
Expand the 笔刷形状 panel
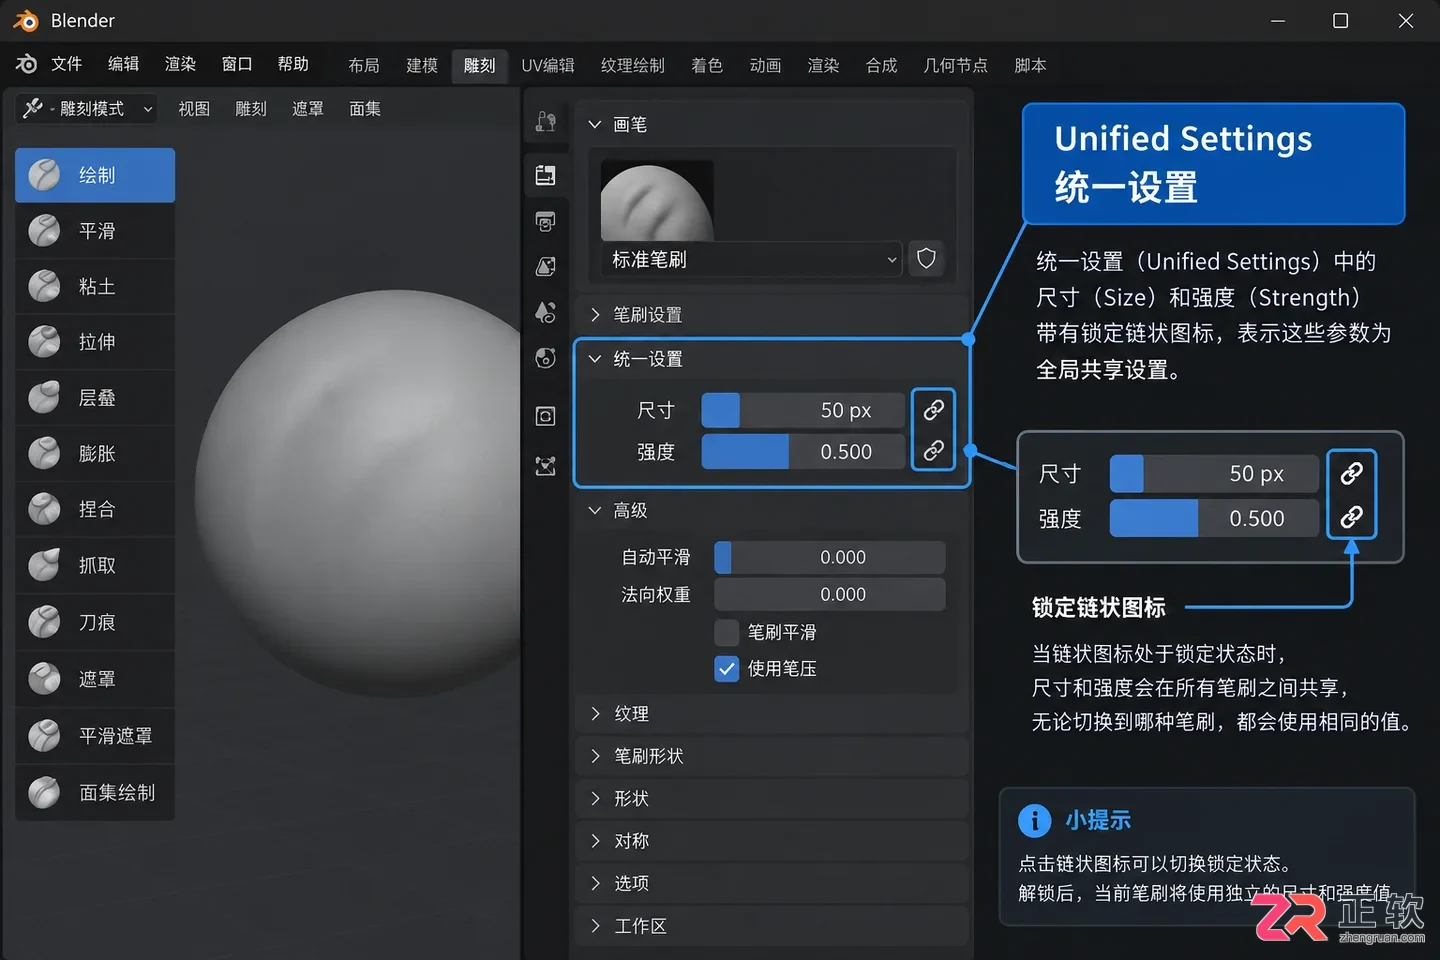point(595,756)
